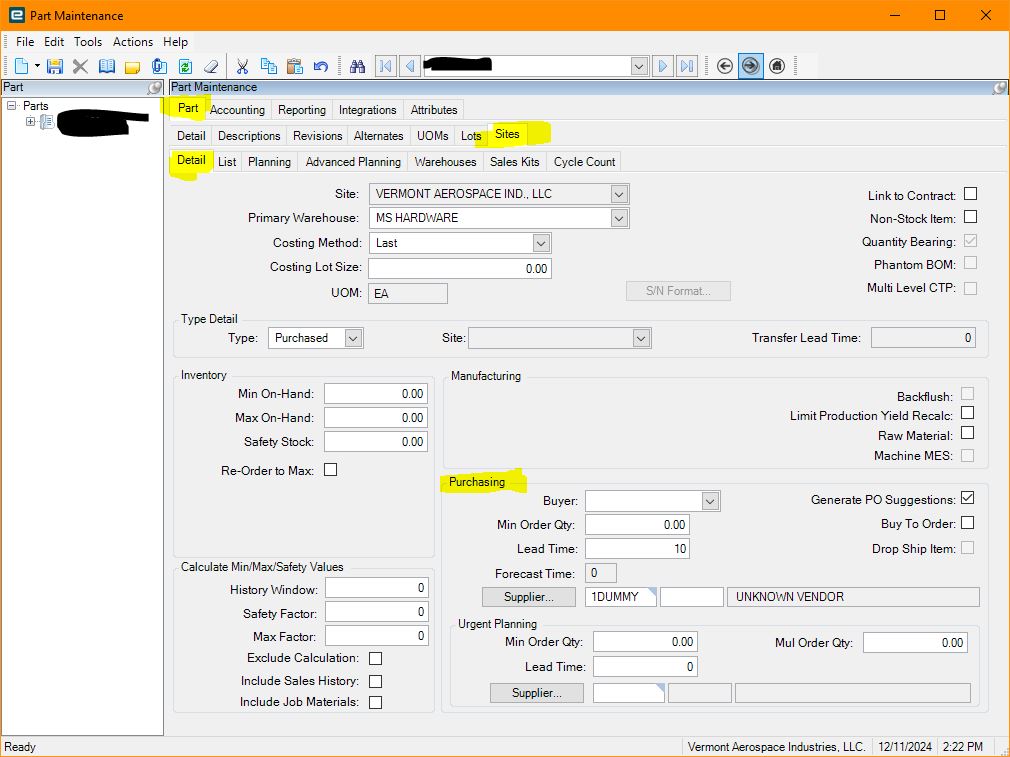This screenshot has height=757, width=1010.
Task: Go to last record navigation icon
Action: (x=687, y=66)
